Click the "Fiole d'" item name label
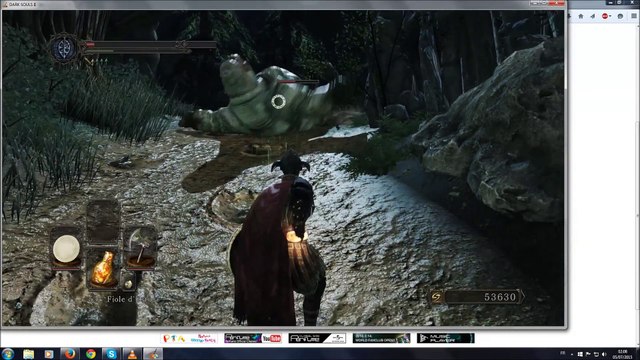 pos(121,299)
